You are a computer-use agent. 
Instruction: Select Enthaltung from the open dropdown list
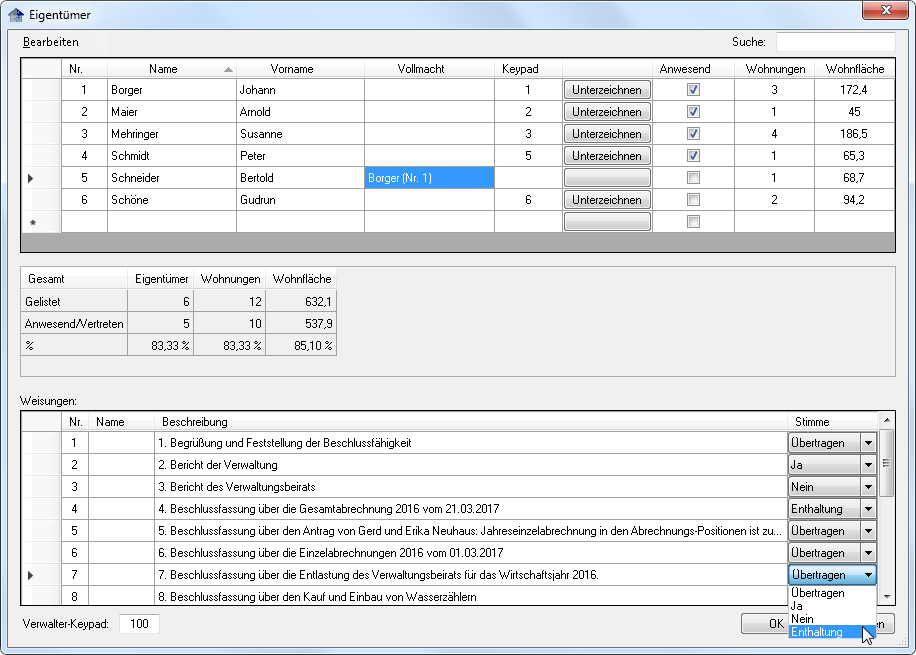817,632
